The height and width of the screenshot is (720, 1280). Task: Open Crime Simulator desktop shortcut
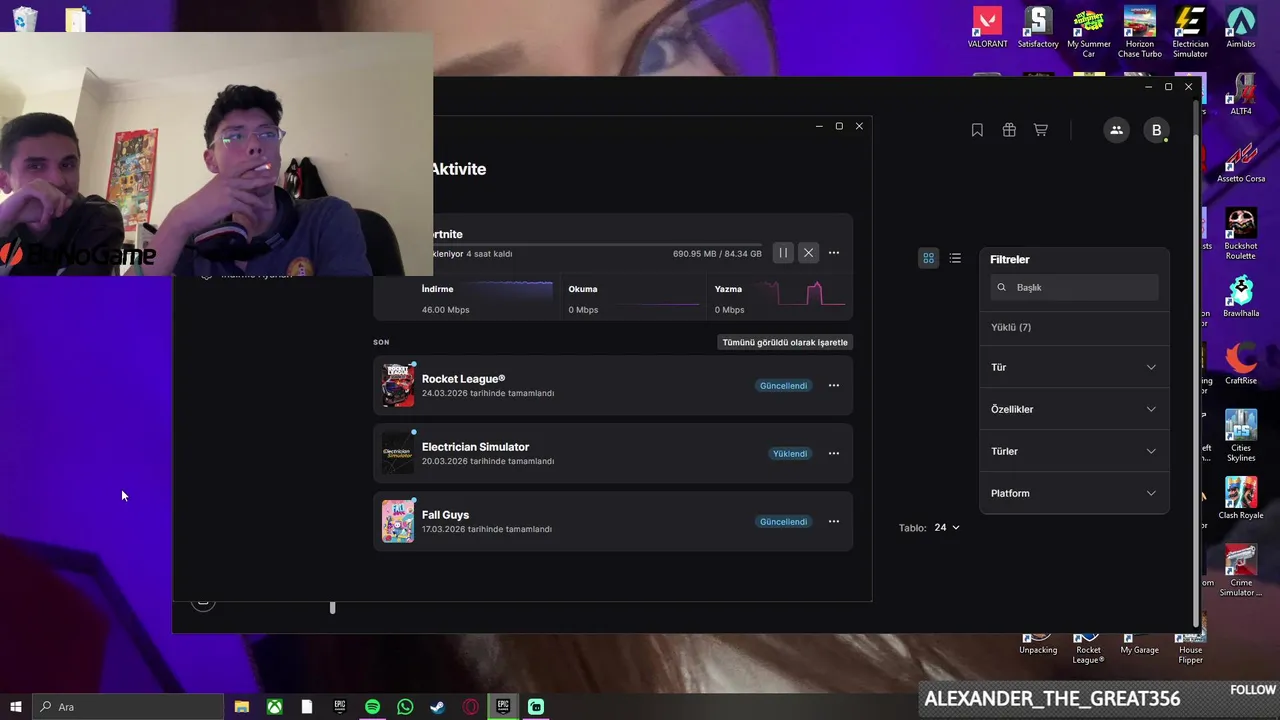coord(1241,570)
